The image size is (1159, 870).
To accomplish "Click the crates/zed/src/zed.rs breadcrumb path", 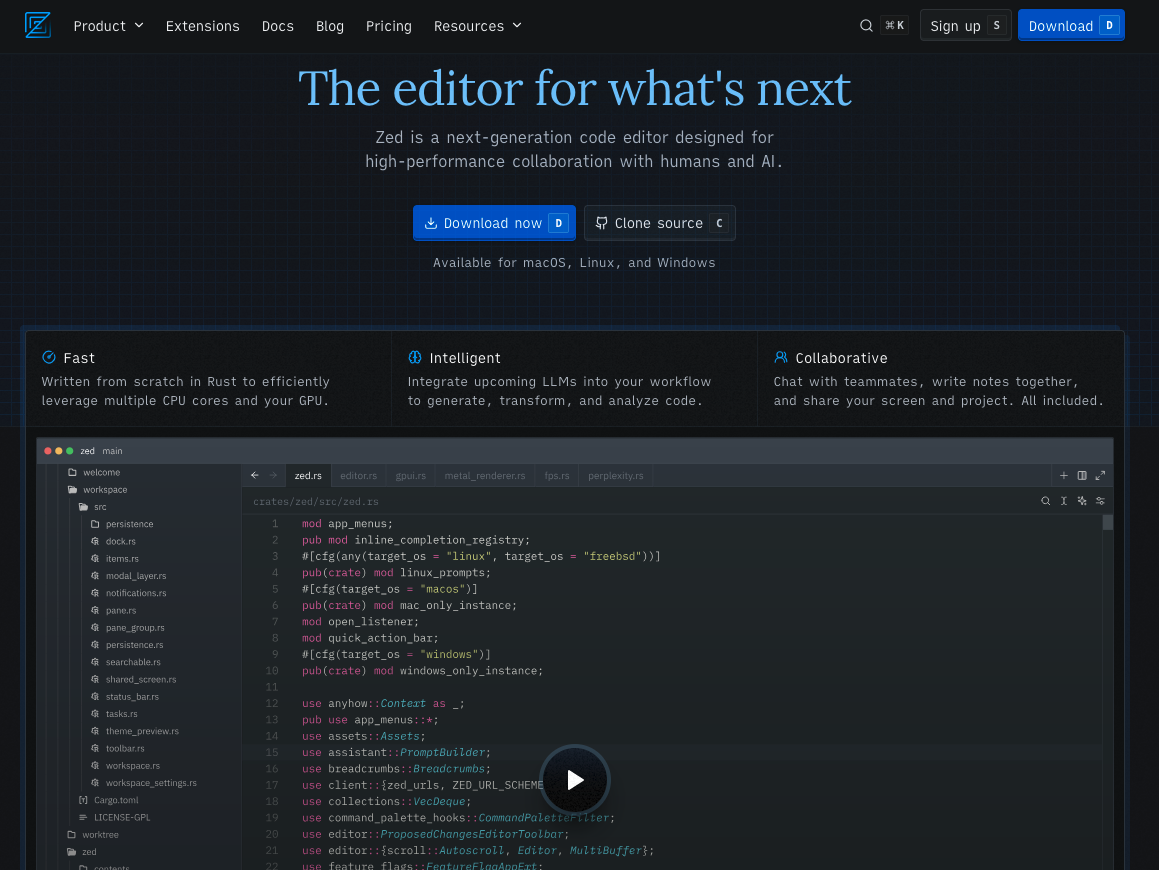I will [x=316, y=501].
